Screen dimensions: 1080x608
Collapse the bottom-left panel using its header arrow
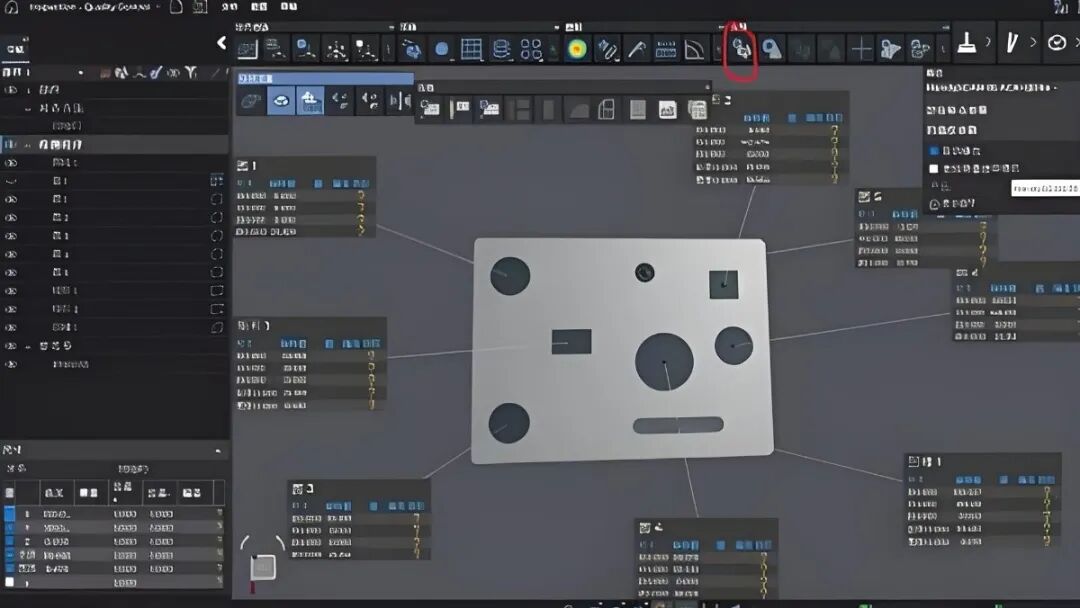click(x=218, y=452)
